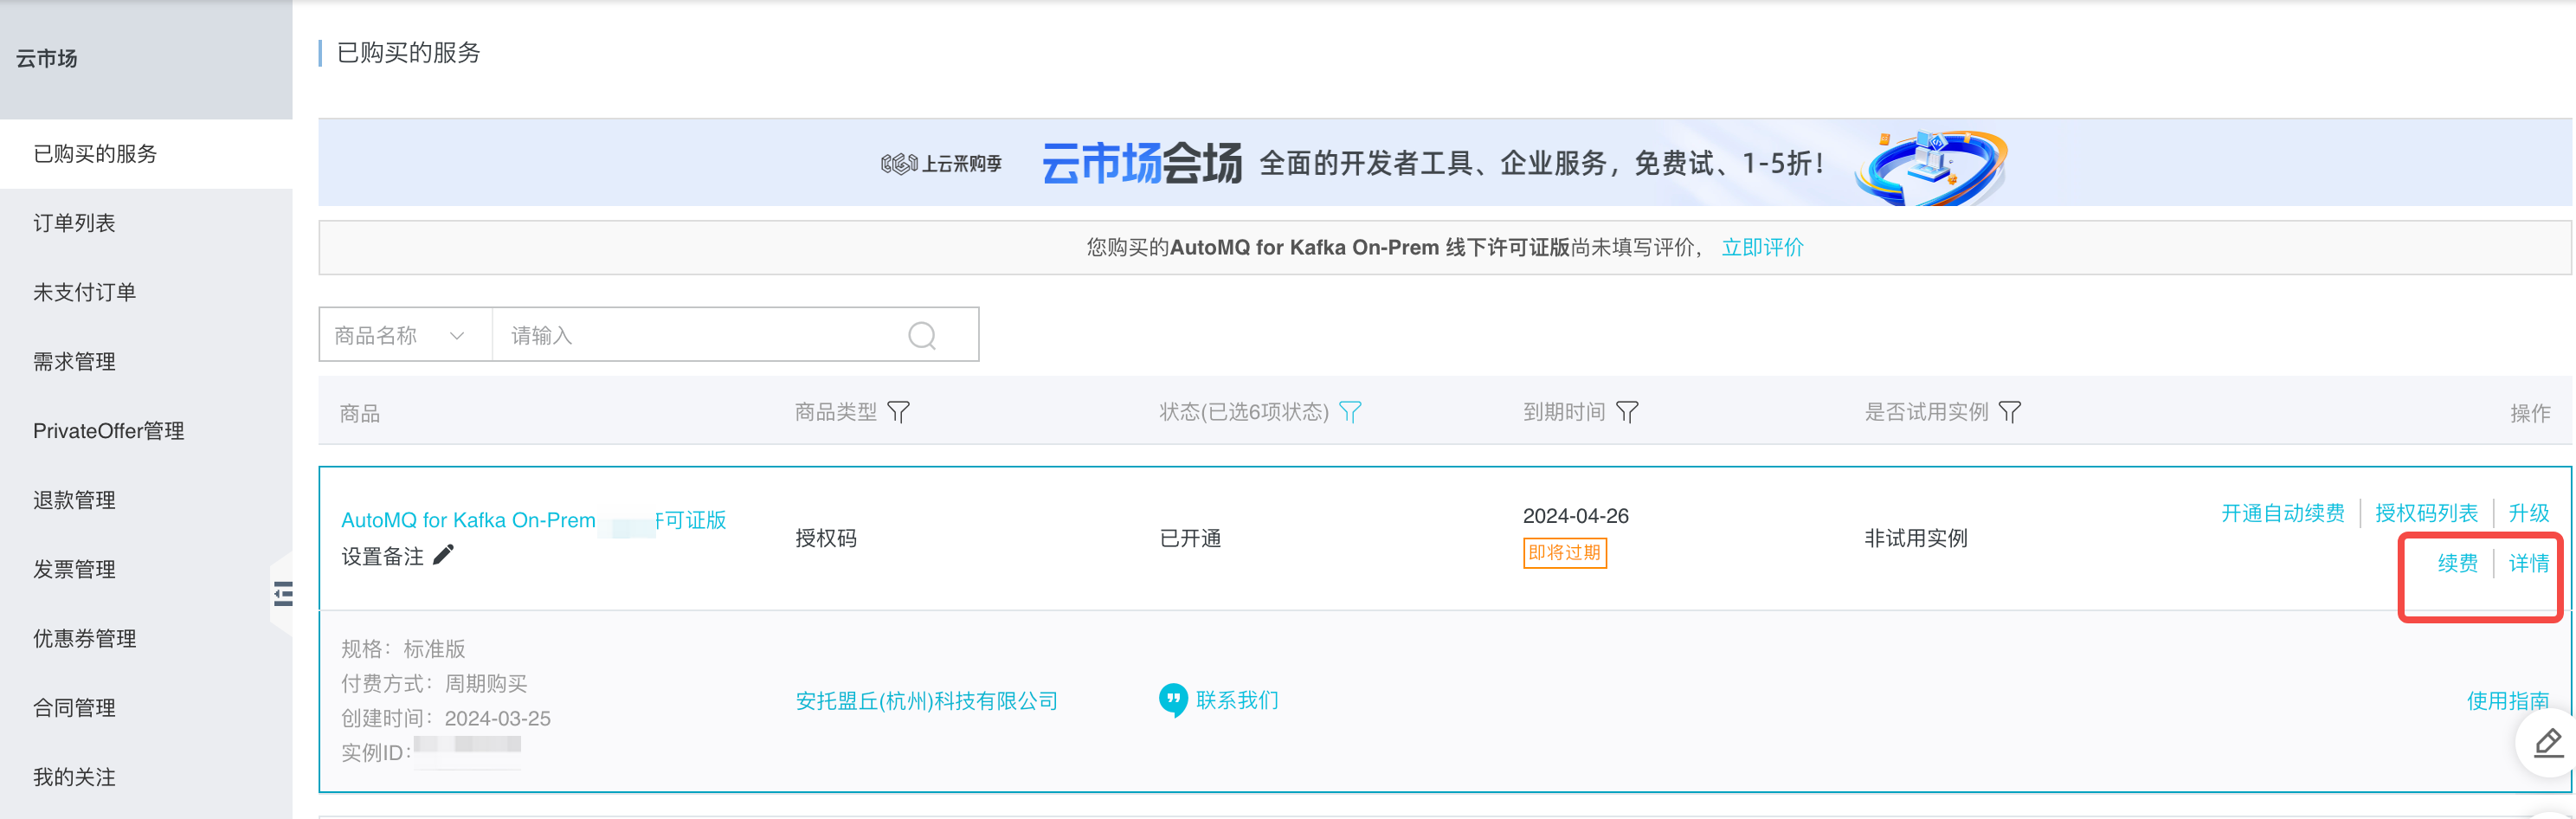Click the 升级 link
The image size is (2576, 819).
pyautogui.click(x=2528, y=513)
